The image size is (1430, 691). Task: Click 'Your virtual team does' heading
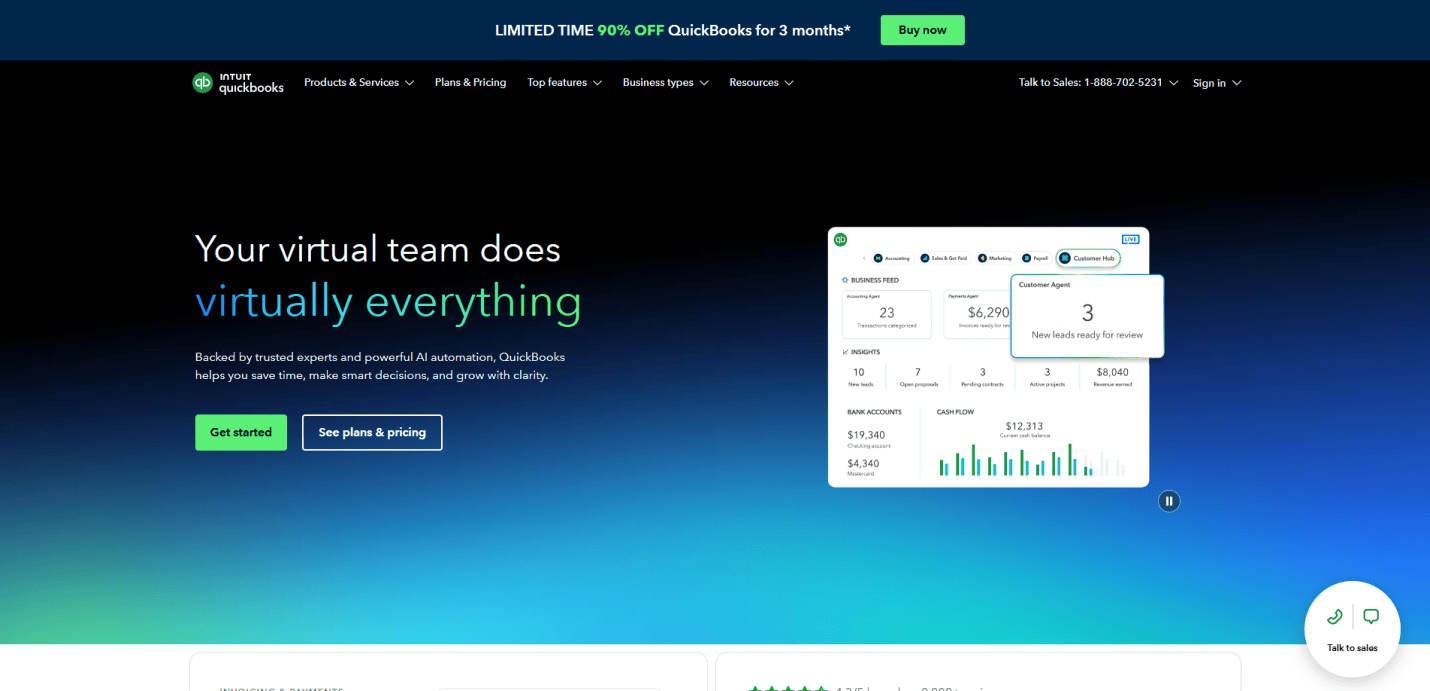[378, 248]
